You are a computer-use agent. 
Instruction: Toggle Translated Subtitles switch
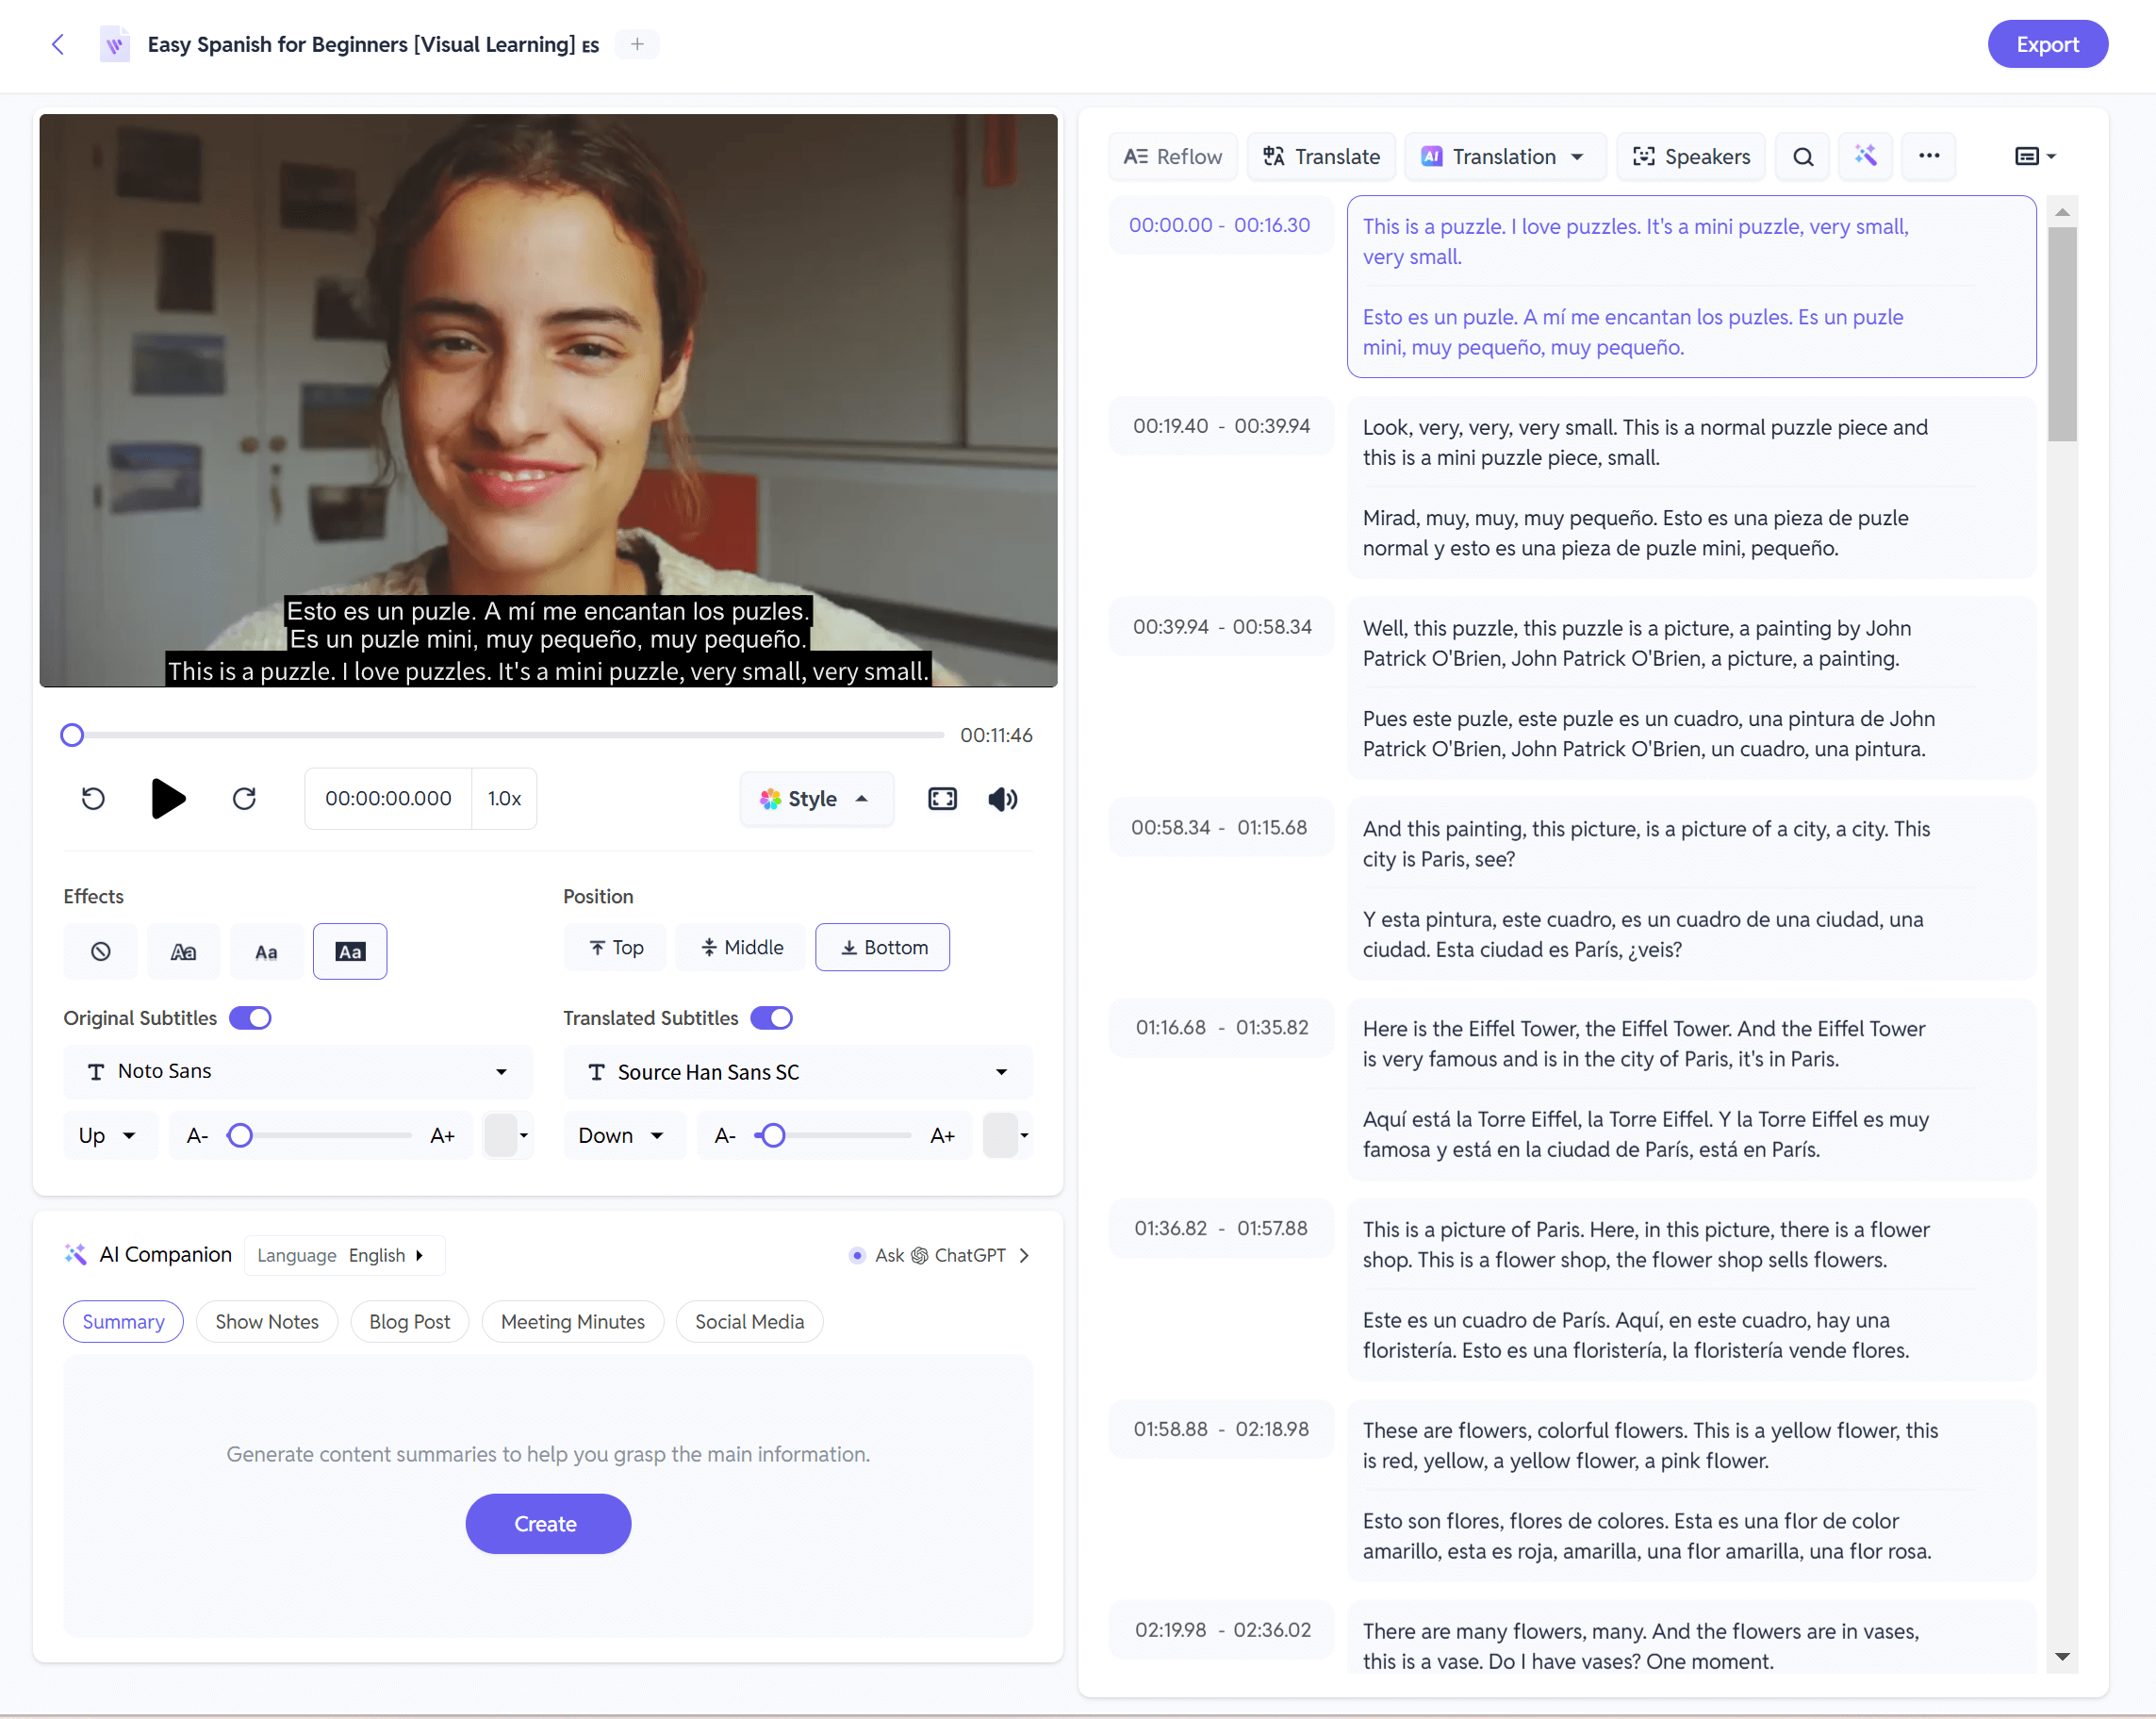click(x=771, y=1017)
